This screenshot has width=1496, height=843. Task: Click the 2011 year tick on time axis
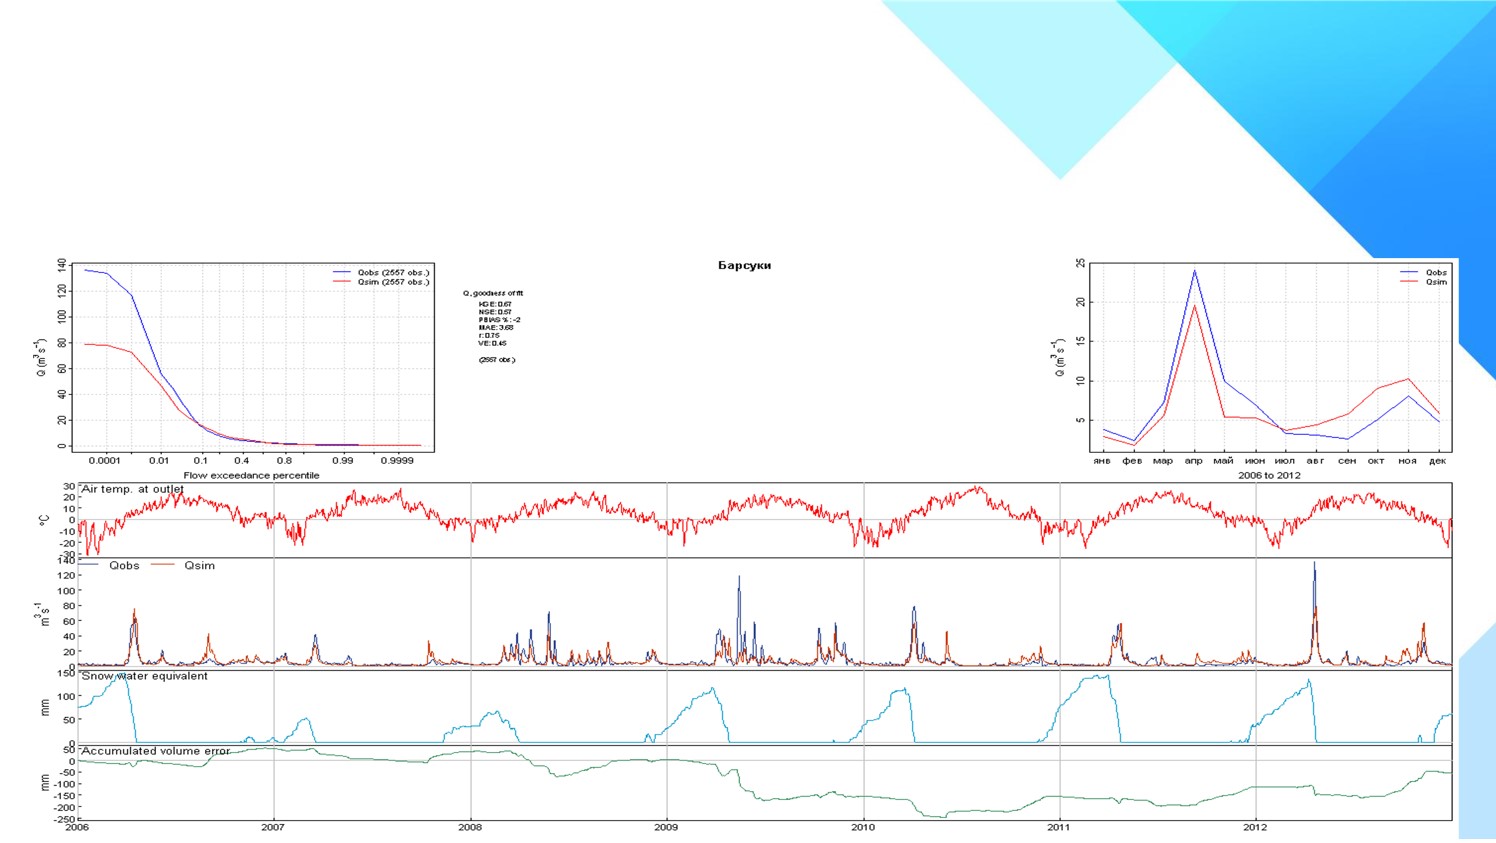pos(1059,827)
